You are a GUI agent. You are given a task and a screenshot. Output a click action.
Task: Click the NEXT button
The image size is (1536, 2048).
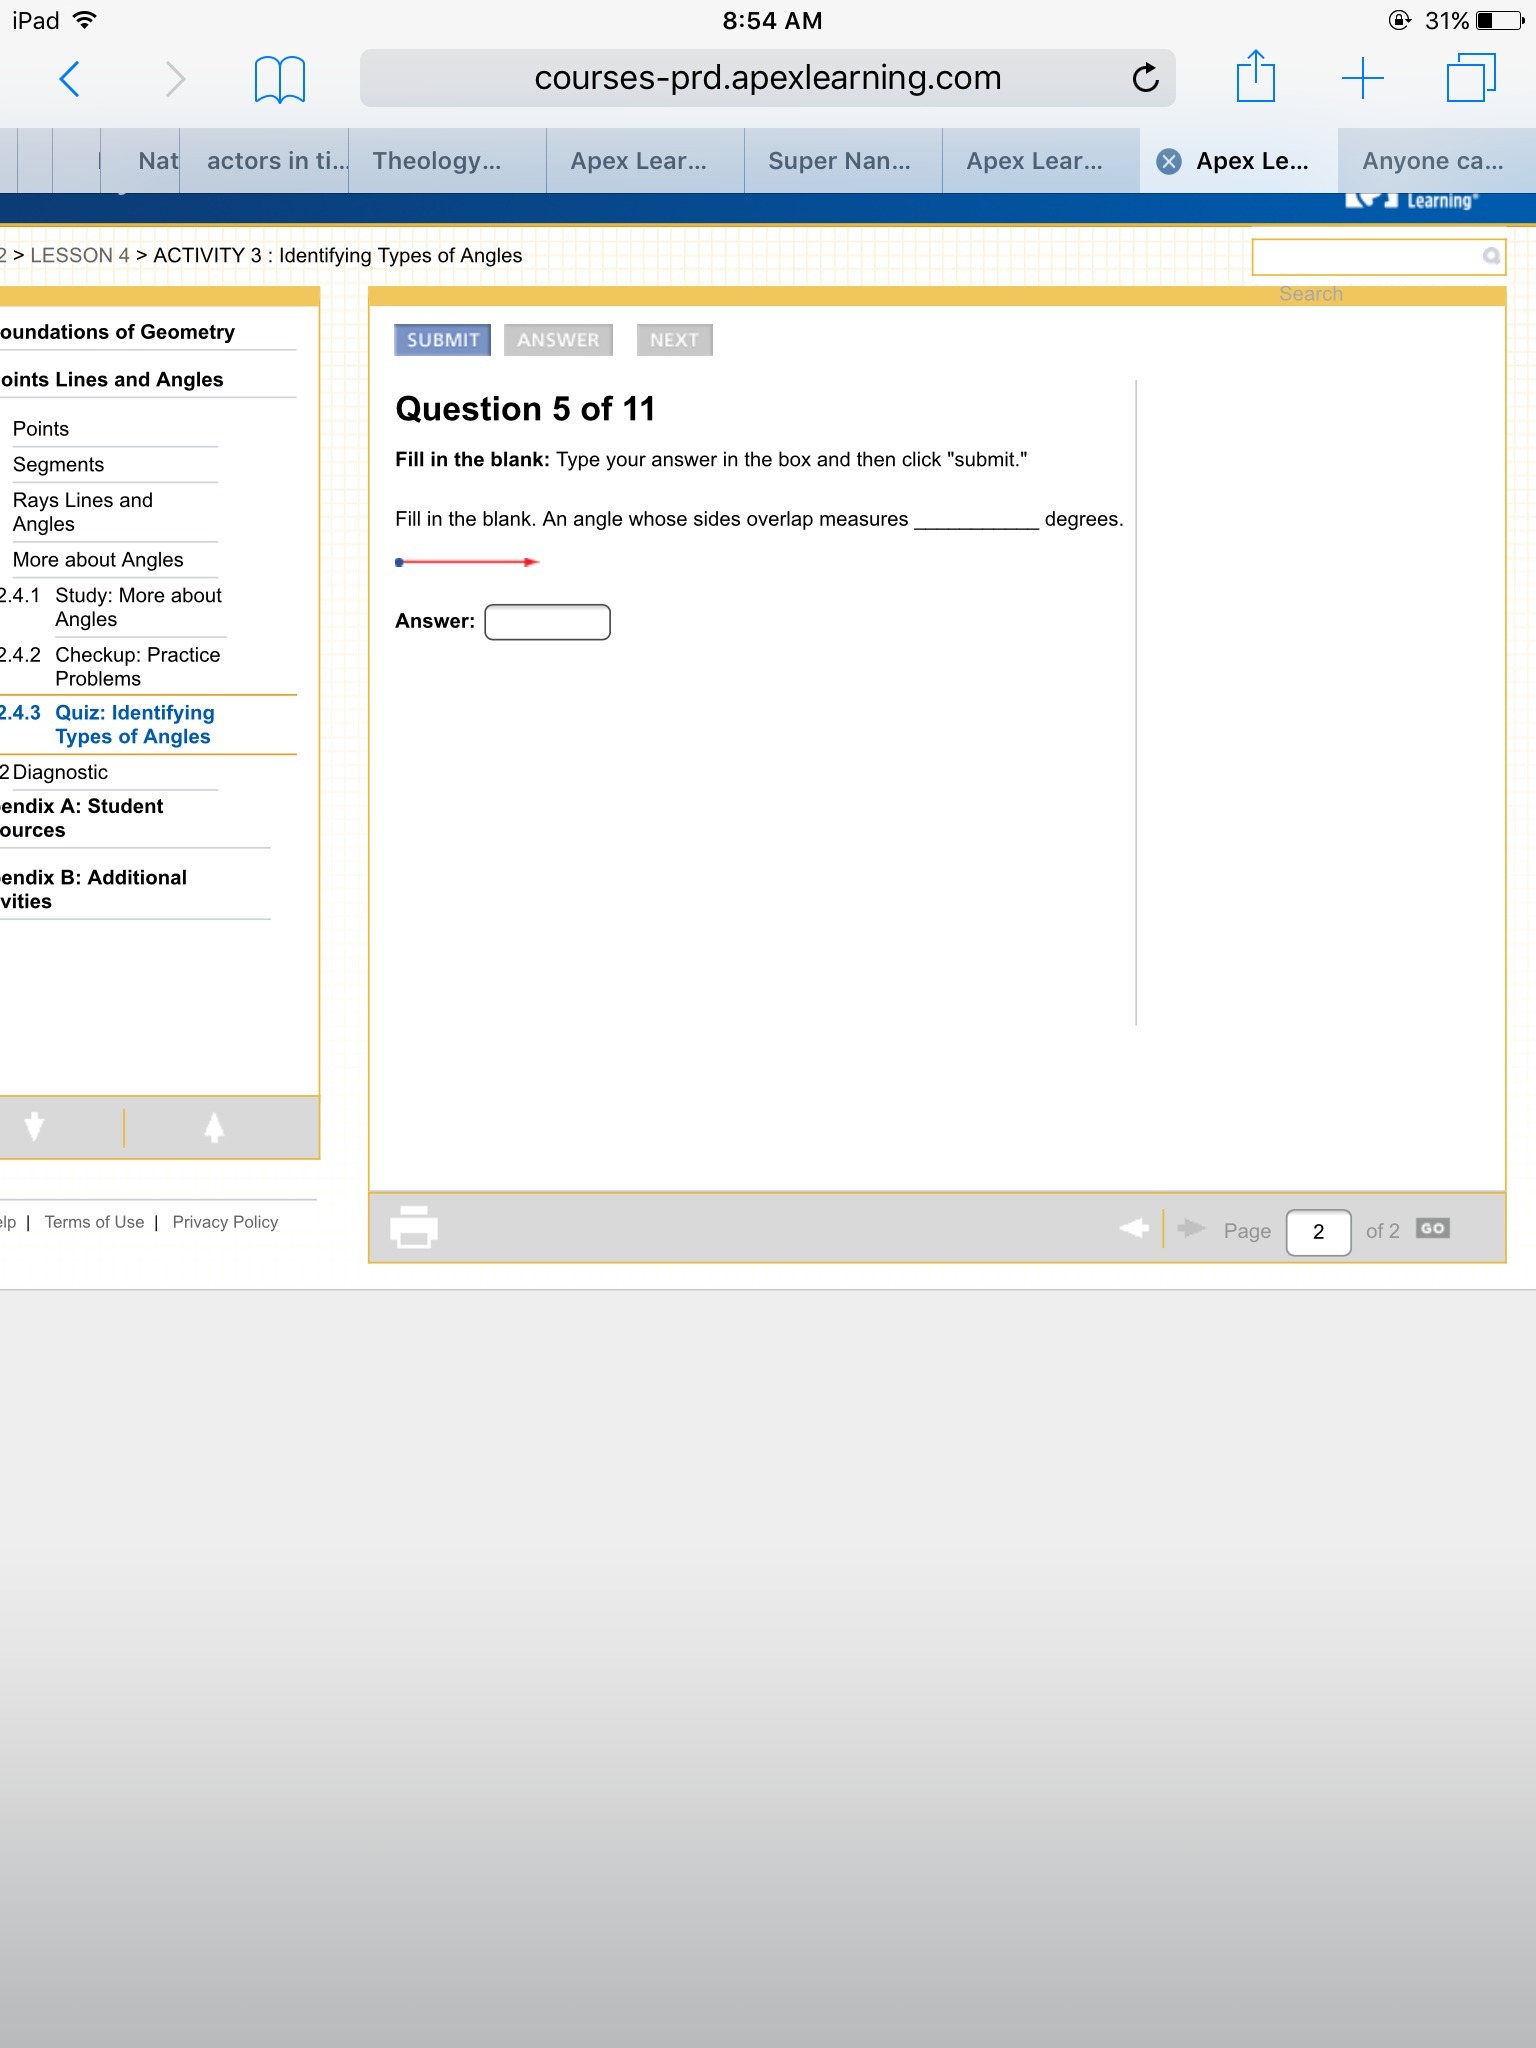pyautogui.click(x=674, y=340)
